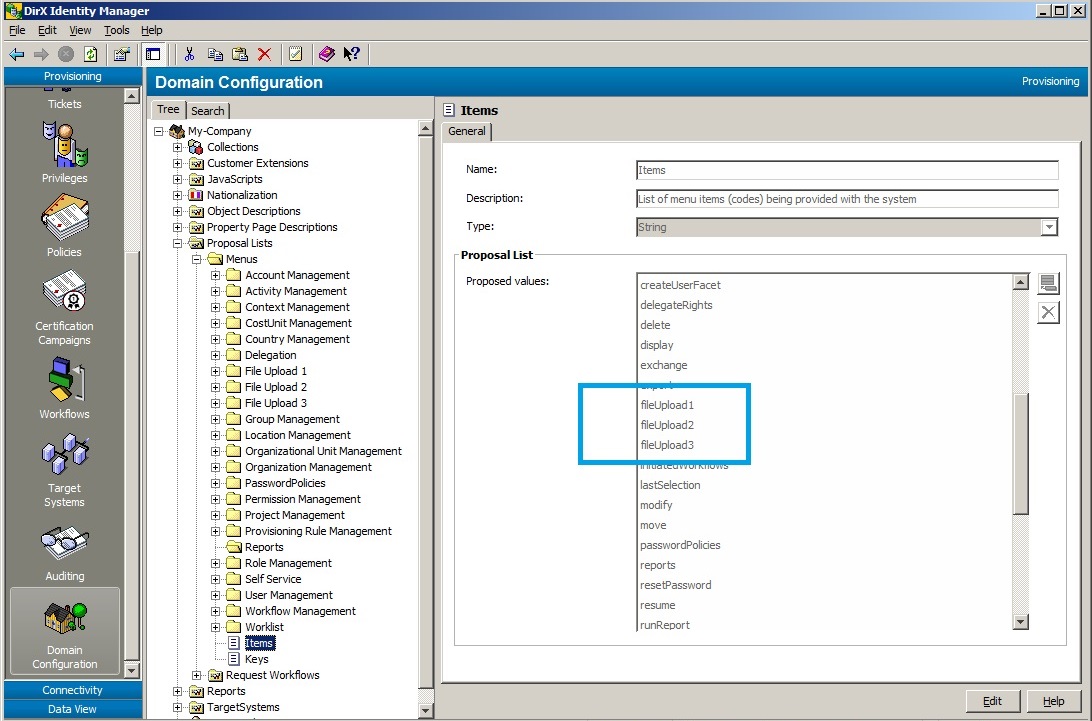Click the Cut scissors icon
Viewport: 1092px width, 721px height.
click(189, 54)
